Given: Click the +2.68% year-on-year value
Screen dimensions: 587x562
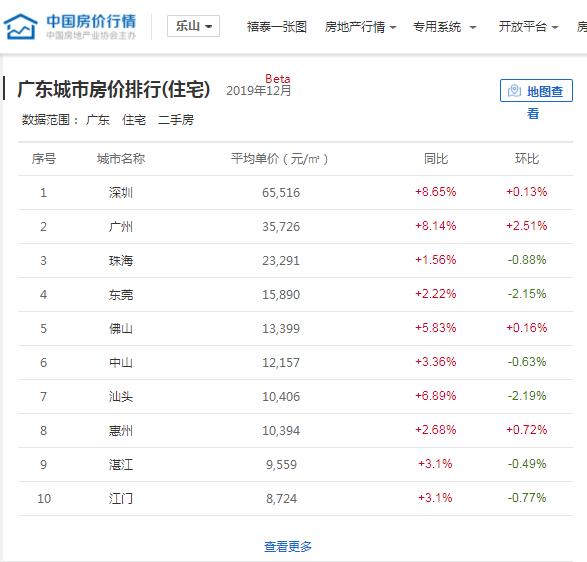Looking at the screenshot, I should [436, 430].
